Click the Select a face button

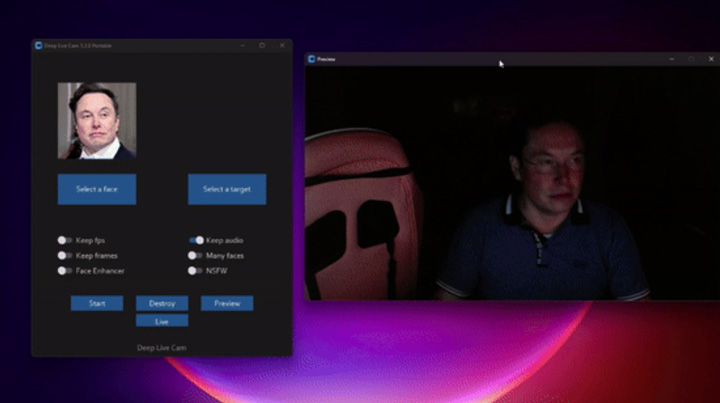[97, 189]
